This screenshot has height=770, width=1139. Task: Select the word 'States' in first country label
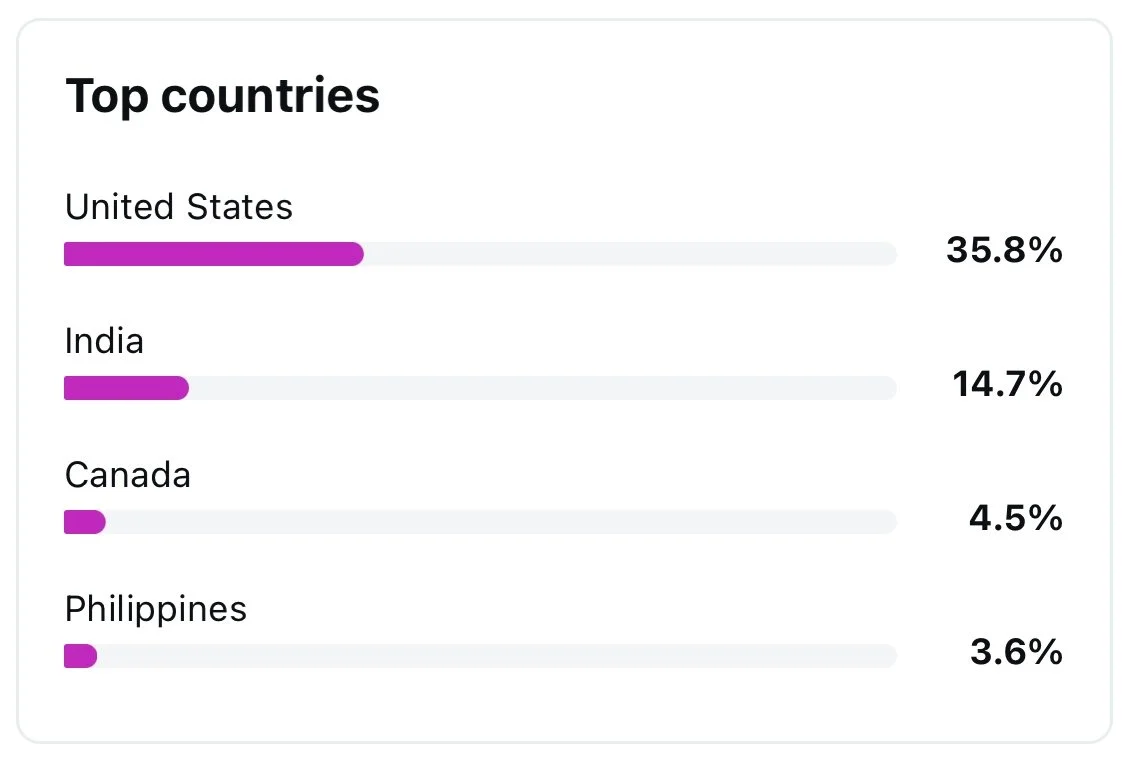[x=241, y=207]
